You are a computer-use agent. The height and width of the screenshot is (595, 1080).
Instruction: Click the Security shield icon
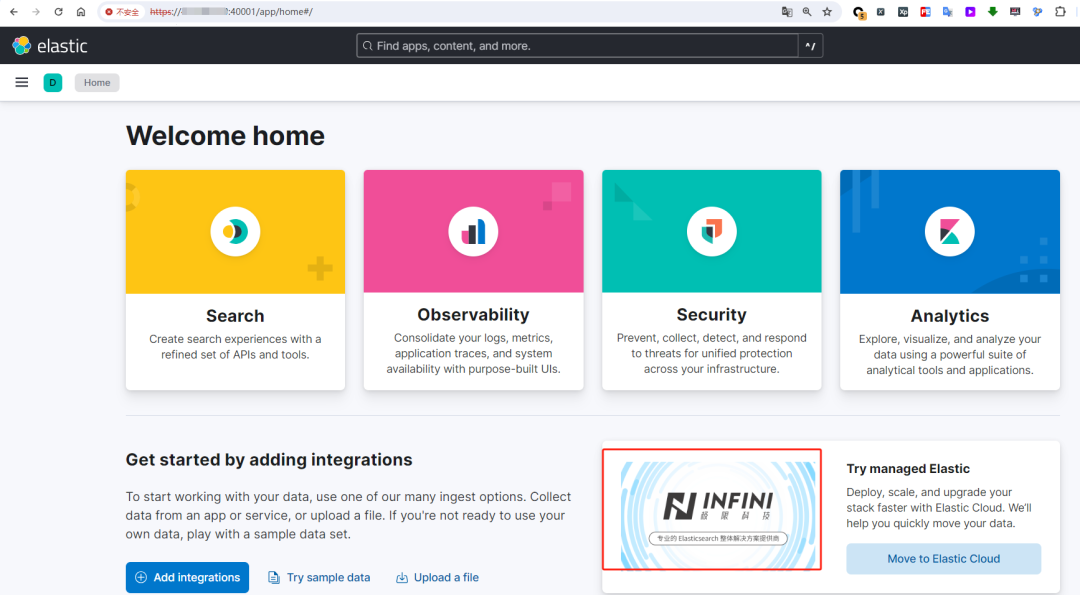point(712,231)
